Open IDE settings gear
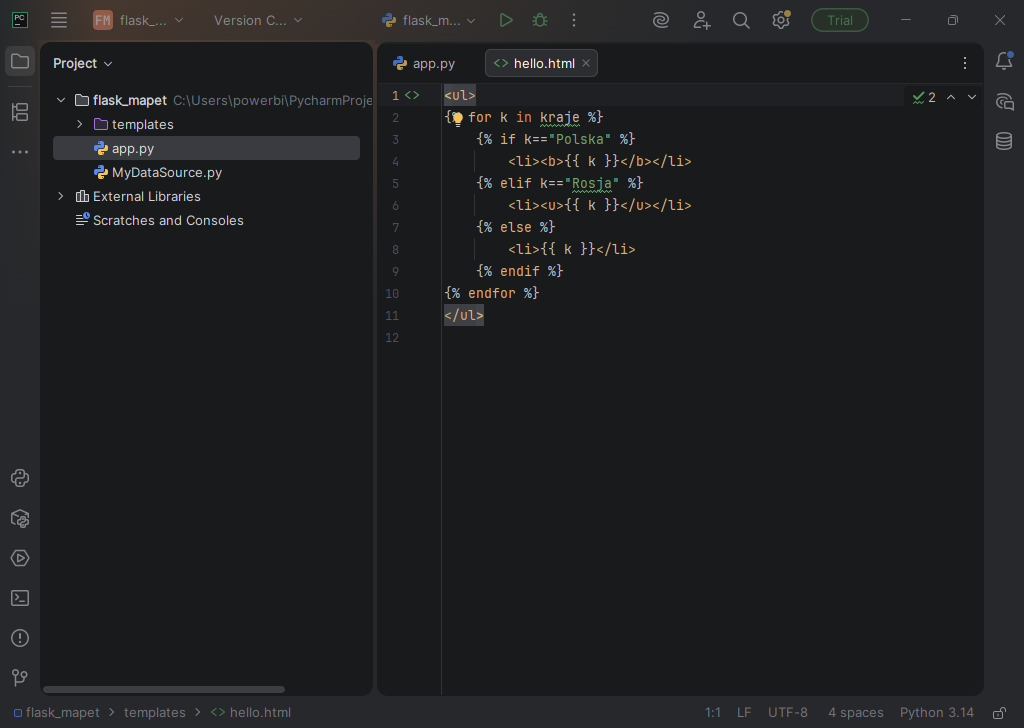Viewport: 1024px width, 728px height. [780, 20]
